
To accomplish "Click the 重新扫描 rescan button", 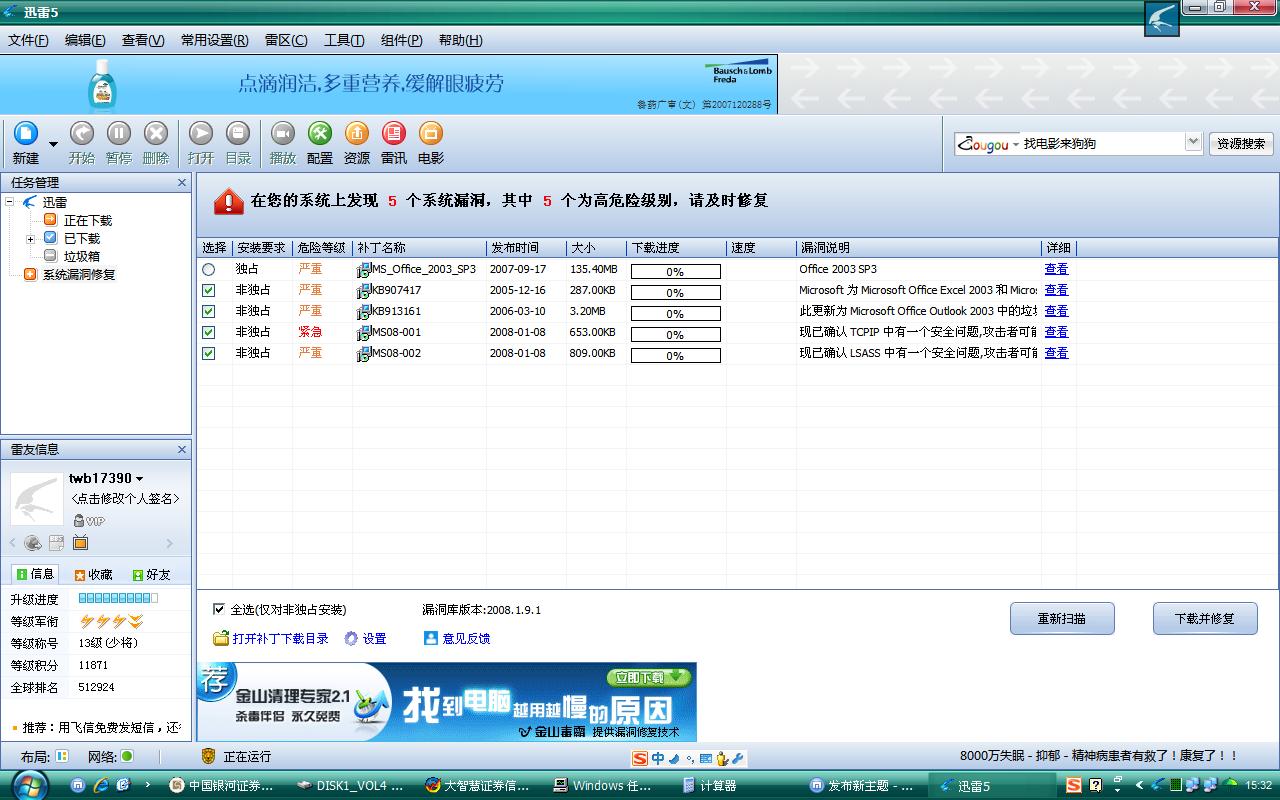I will [x=1062, y=619].
